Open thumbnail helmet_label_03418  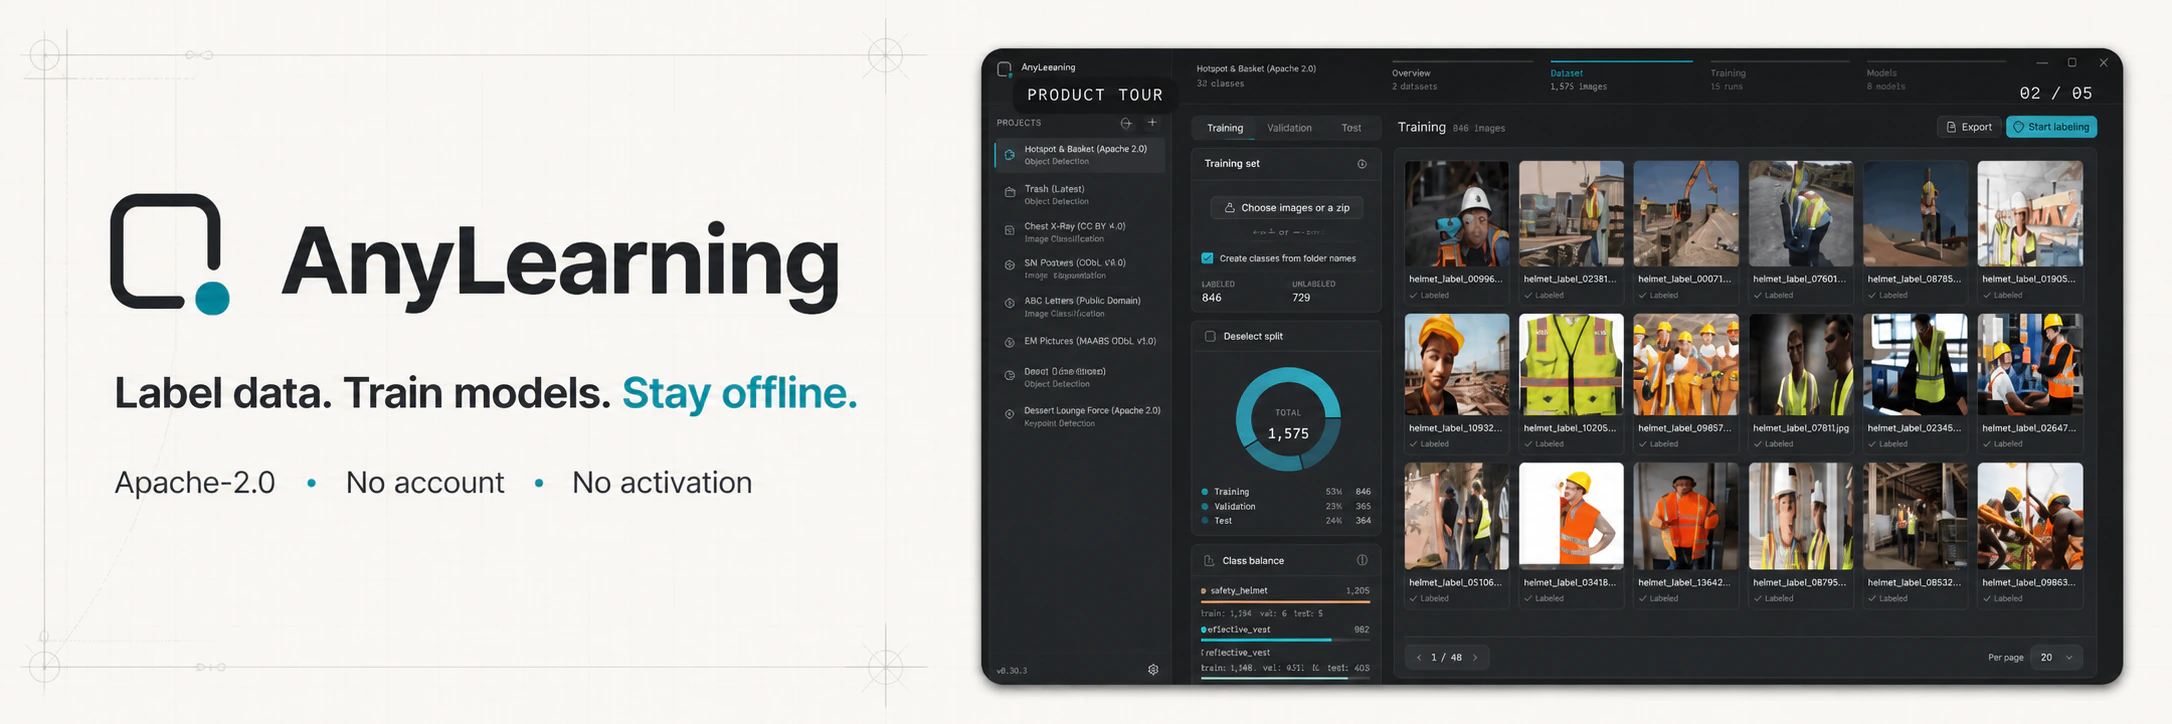pos(1571,516)
